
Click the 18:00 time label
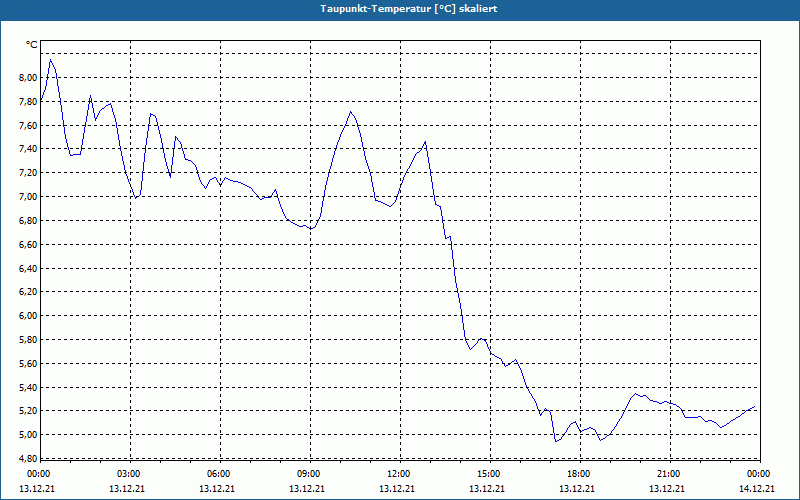579,474
